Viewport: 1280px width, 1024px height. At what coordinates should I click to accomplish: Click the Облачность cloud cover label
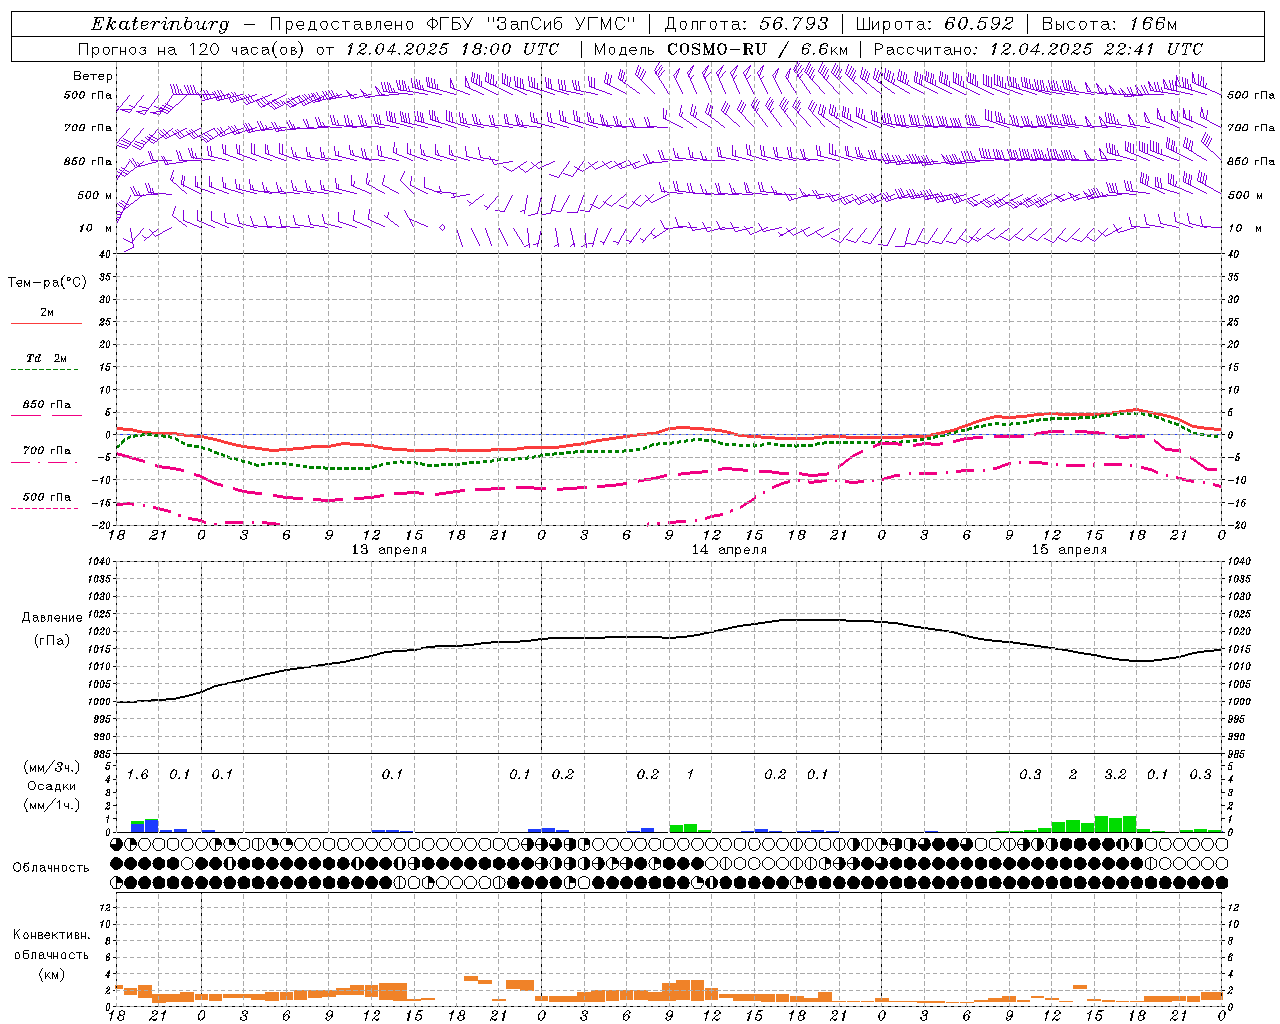click(x=51, y=868)
